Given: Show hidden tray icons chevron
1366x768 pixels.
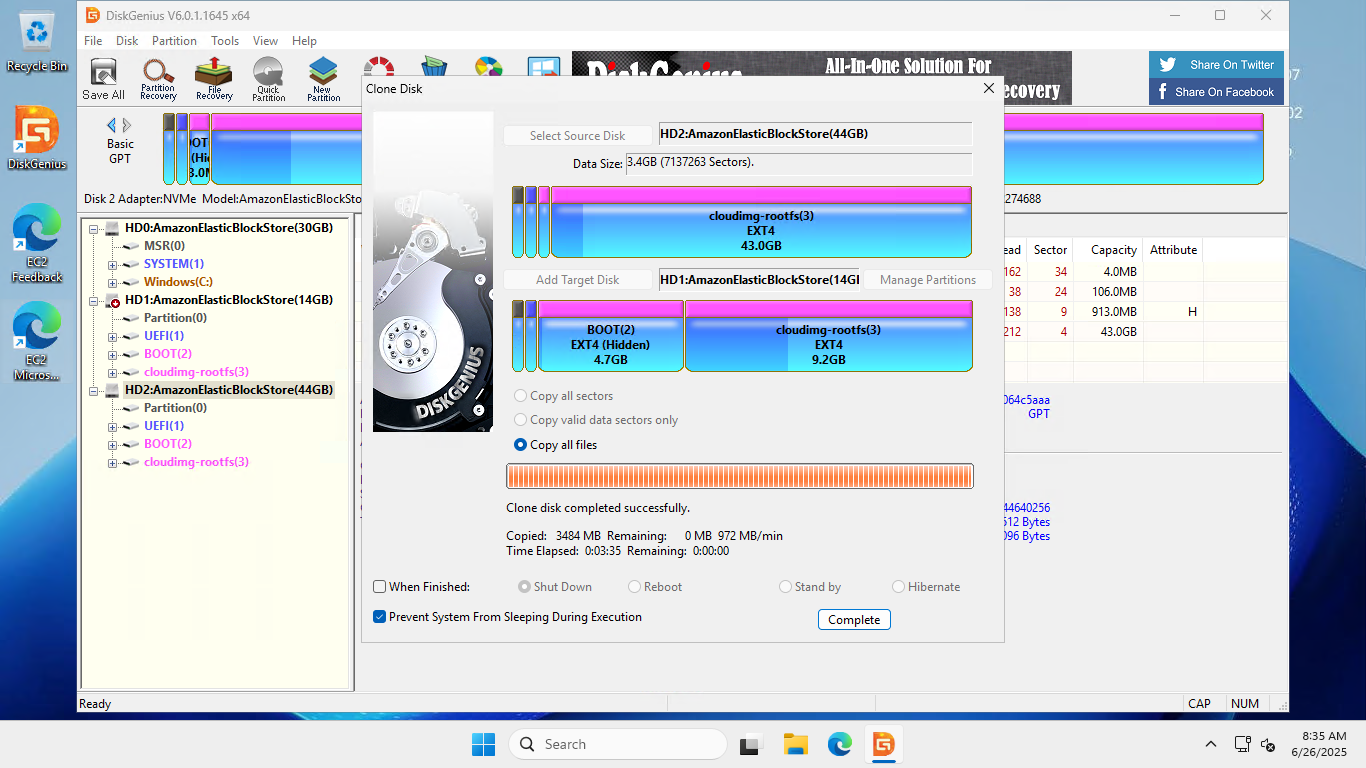Looking at the screenshot, I should pyautogui.click(x=1211, y=744).
